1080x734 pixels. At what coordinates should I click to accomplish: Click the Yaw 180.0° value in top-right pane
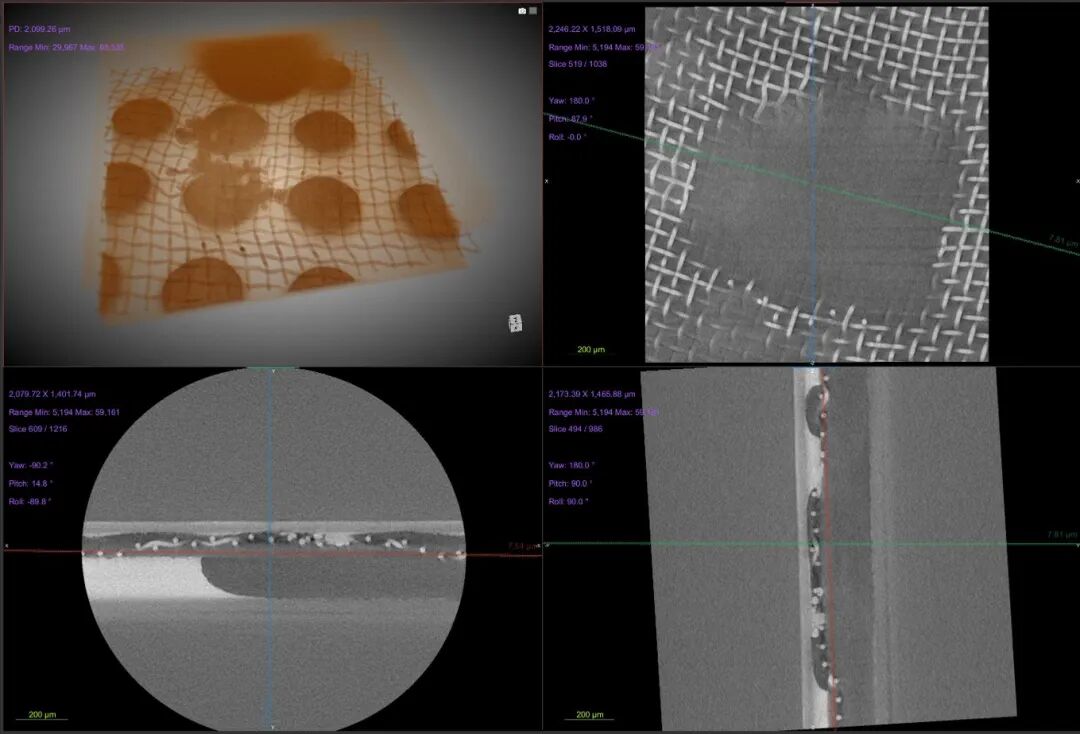(571, 100)
